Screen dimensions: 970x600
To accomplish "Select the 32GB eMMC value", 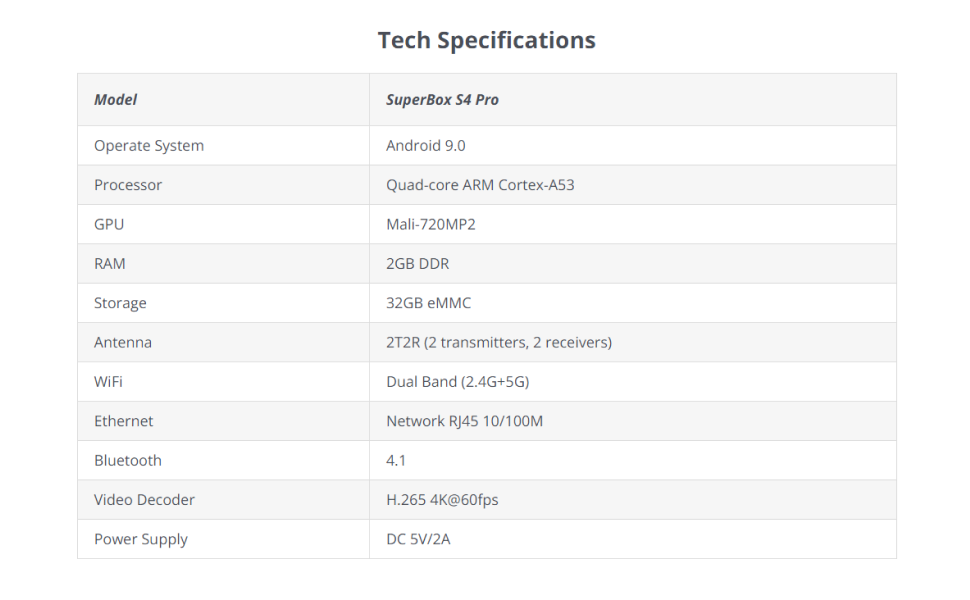I will 428,303.
